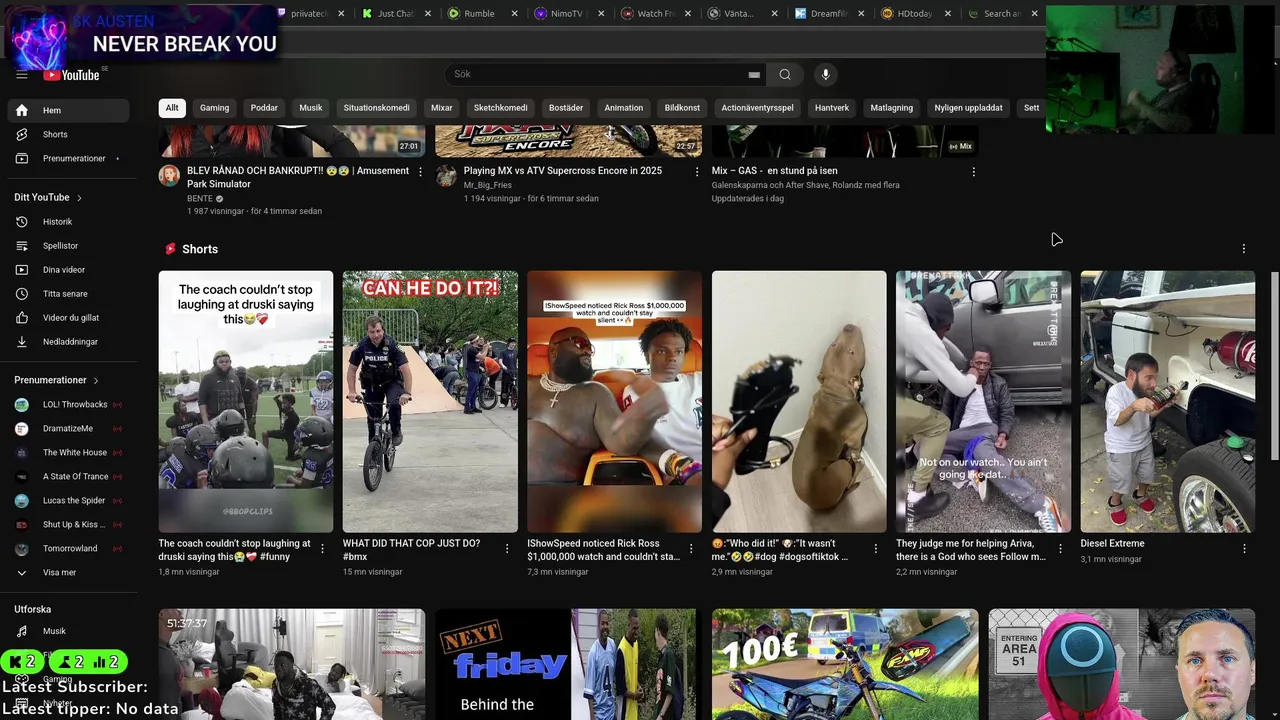
Task: Start voice search with microphone icon
Action: pyautogui.click(x=825, y=74)
